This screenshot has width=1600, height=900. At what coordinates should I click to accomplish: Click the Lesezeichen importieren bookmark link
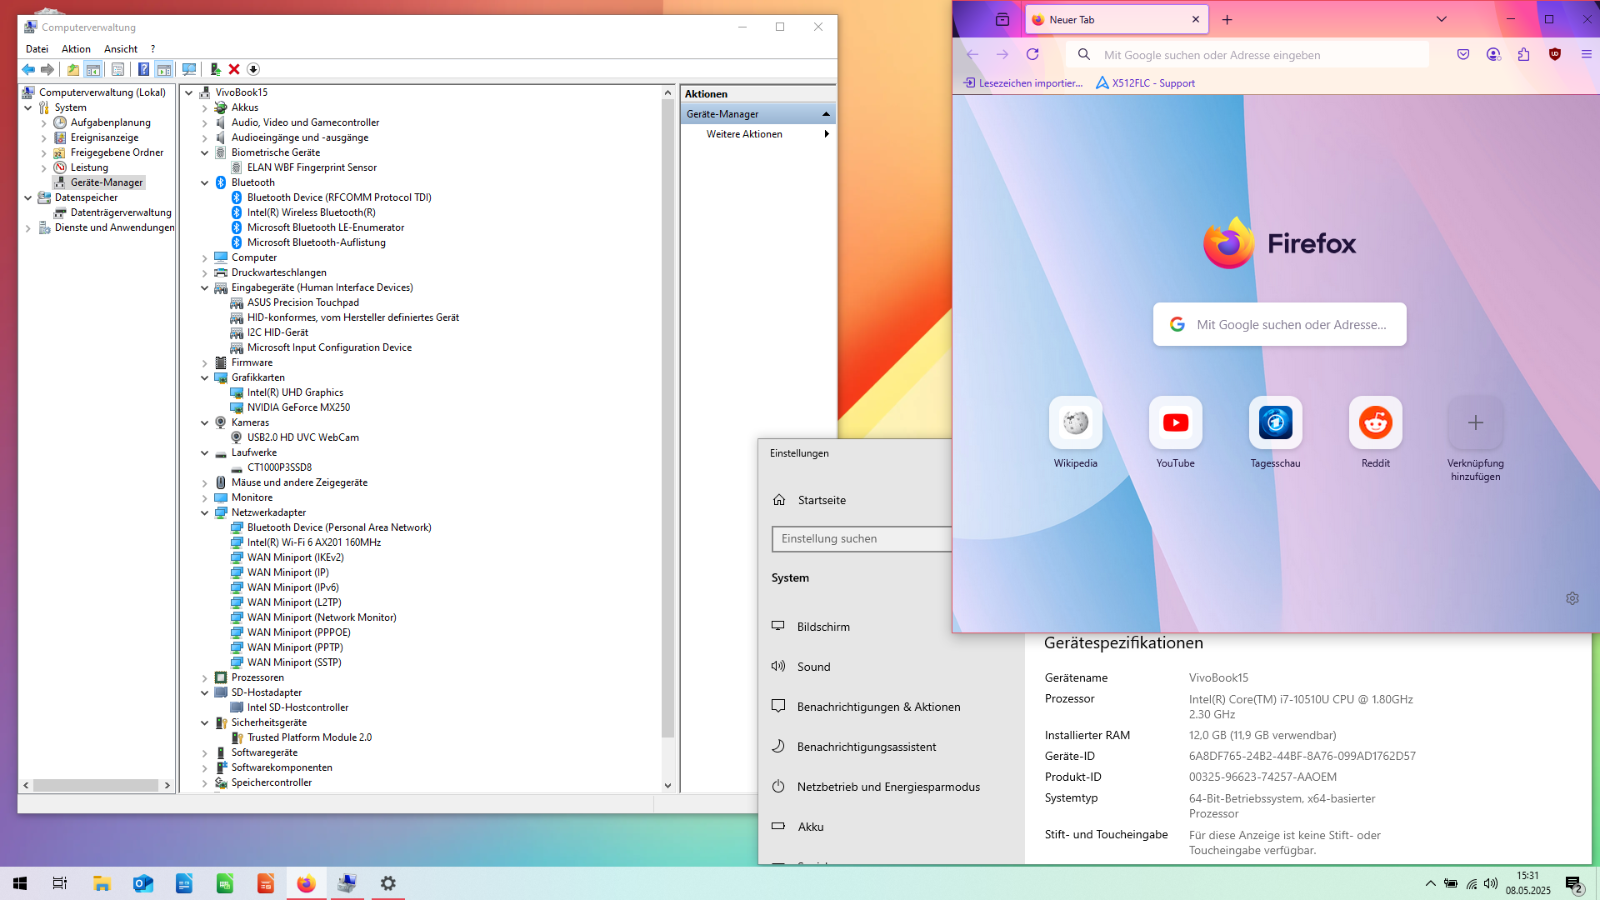coord(1023,83)
